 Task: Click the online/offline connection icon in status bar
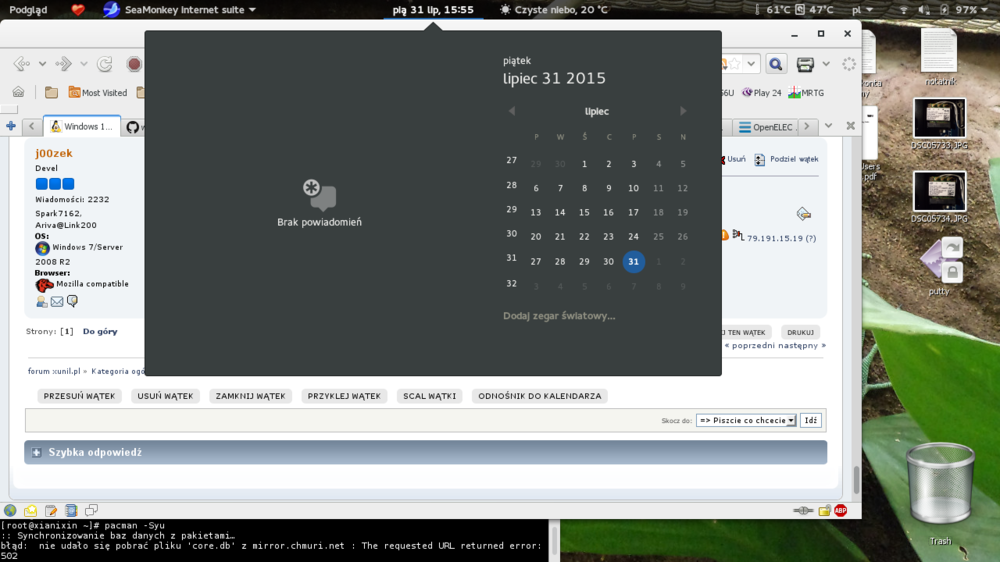pos(803,510)
